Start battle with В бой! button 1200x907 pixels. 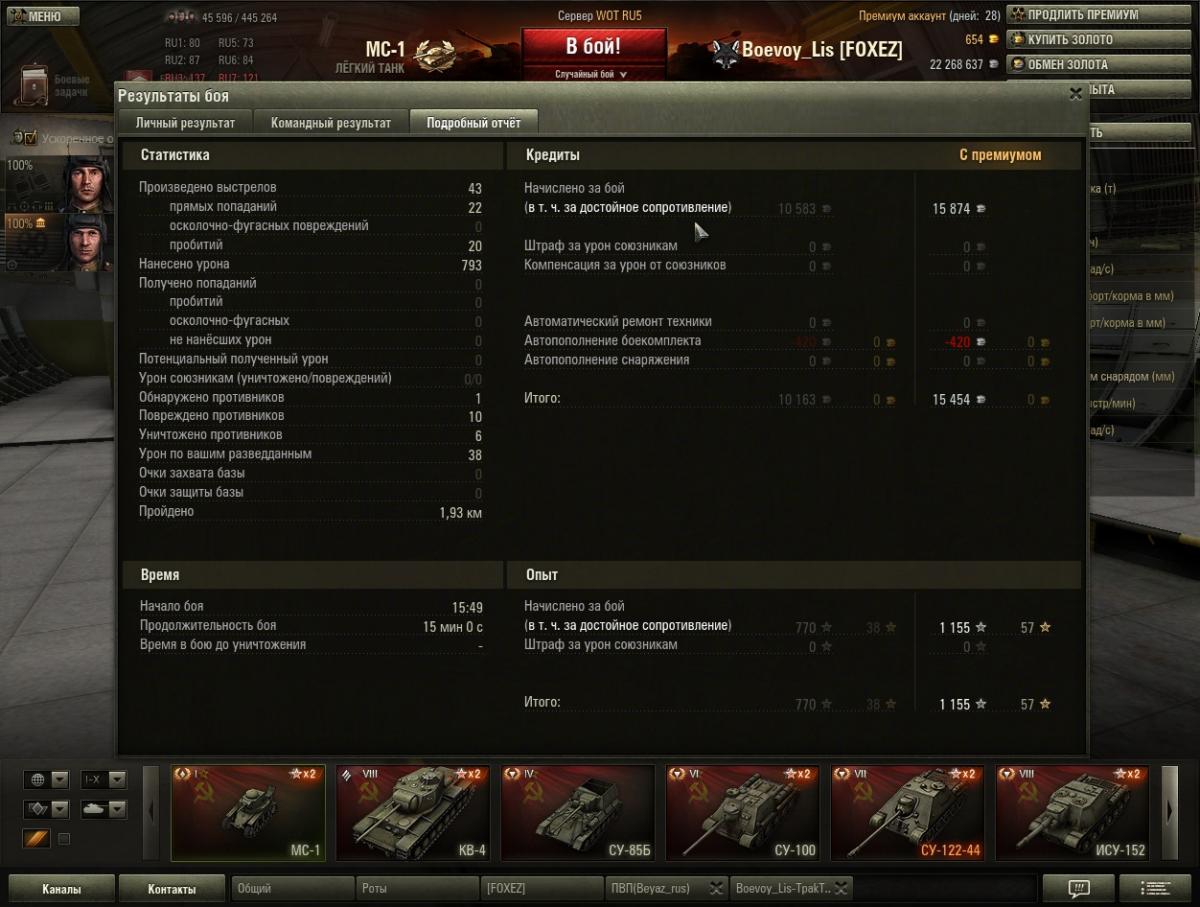pyautogui.click(x=593, y=46)
